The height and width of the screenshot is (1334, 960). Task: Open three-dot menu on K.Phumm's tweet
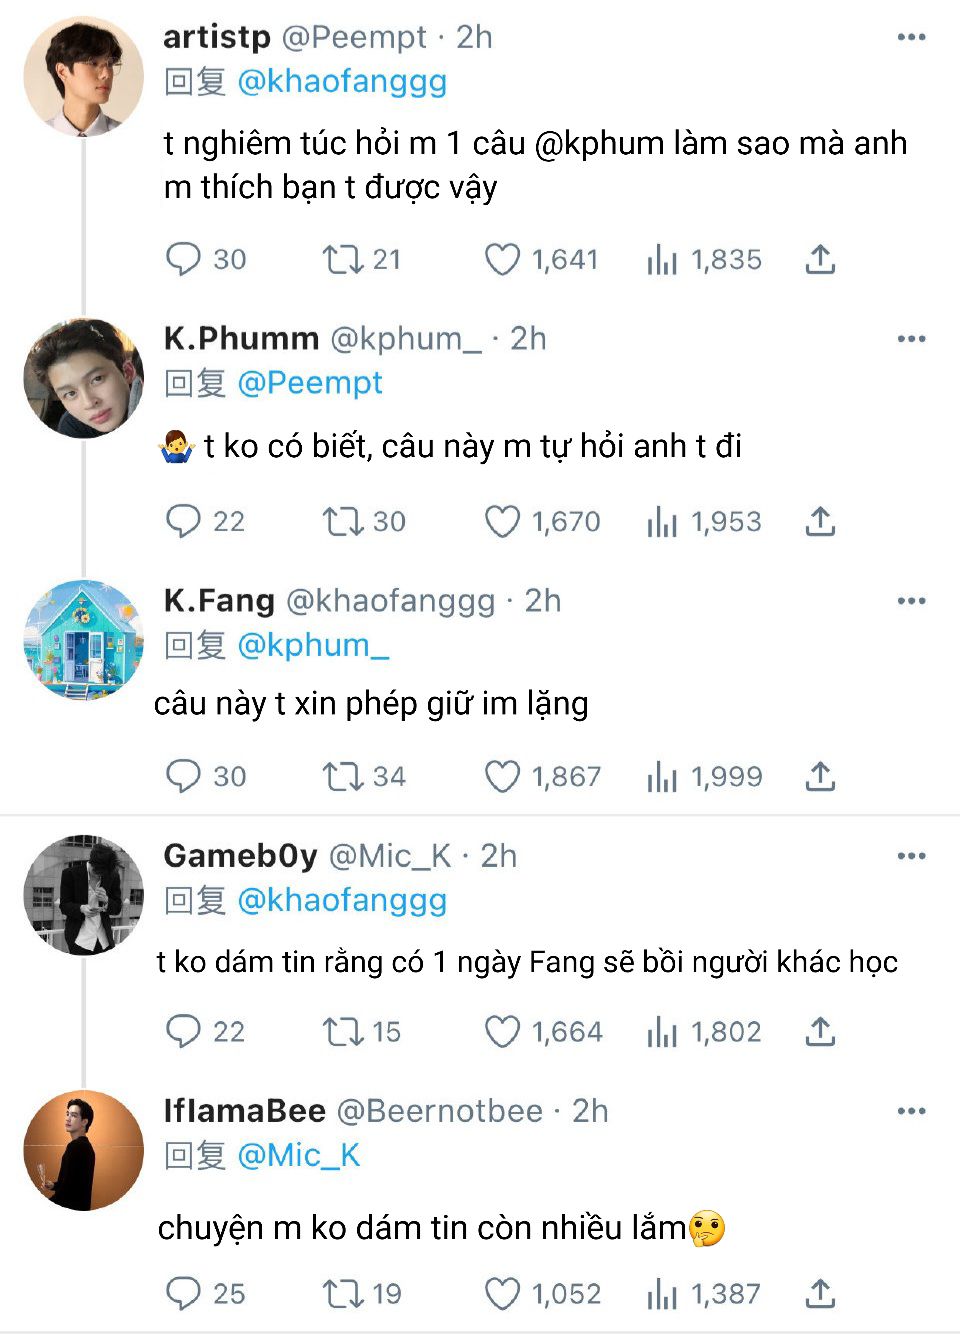(x=911, y=339)
